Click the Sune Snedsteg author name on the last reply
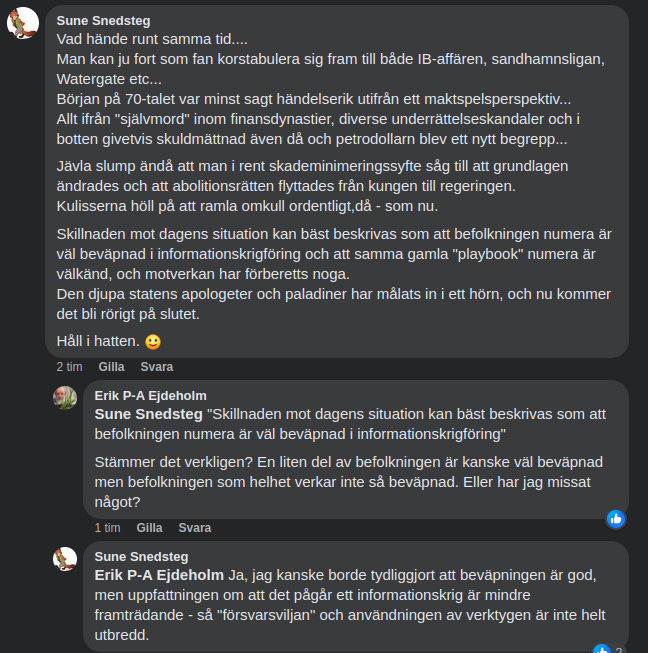This screenshot has width=648, height=653. pos(141,556)
